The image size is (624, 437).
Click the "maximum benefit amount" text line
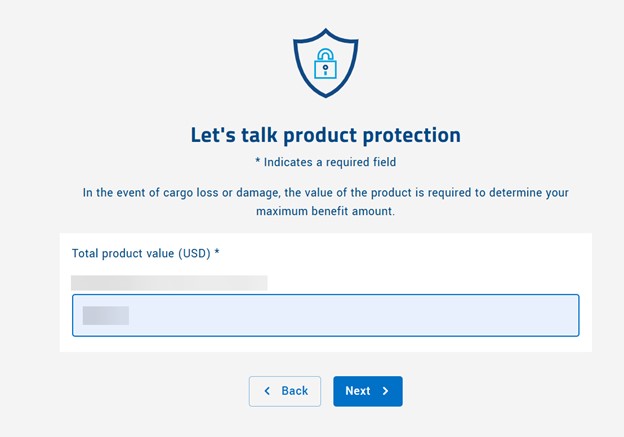(x=325, y=211)
